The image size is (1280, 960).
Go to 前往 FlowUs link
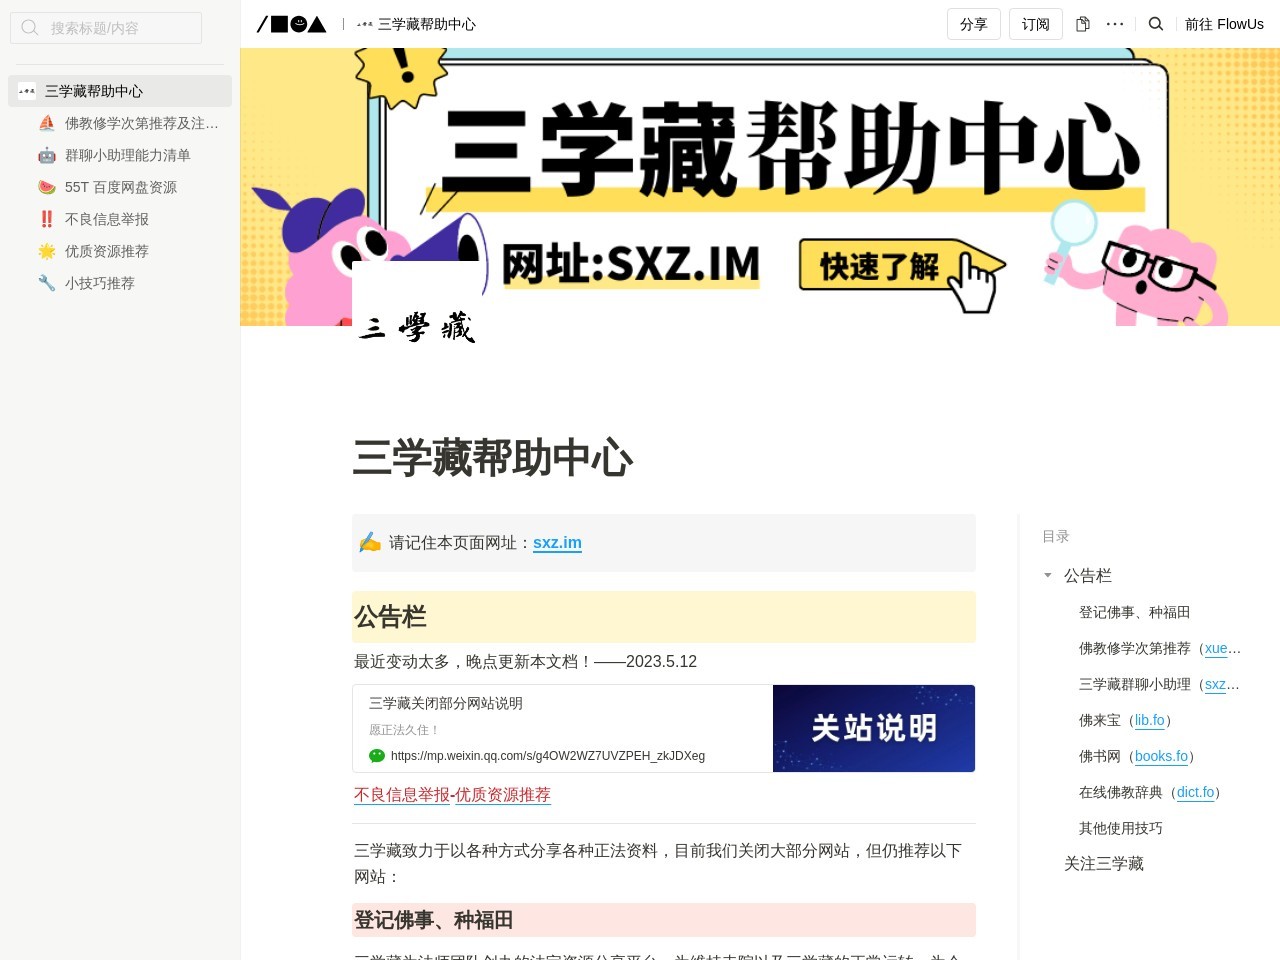point(1224,24)
